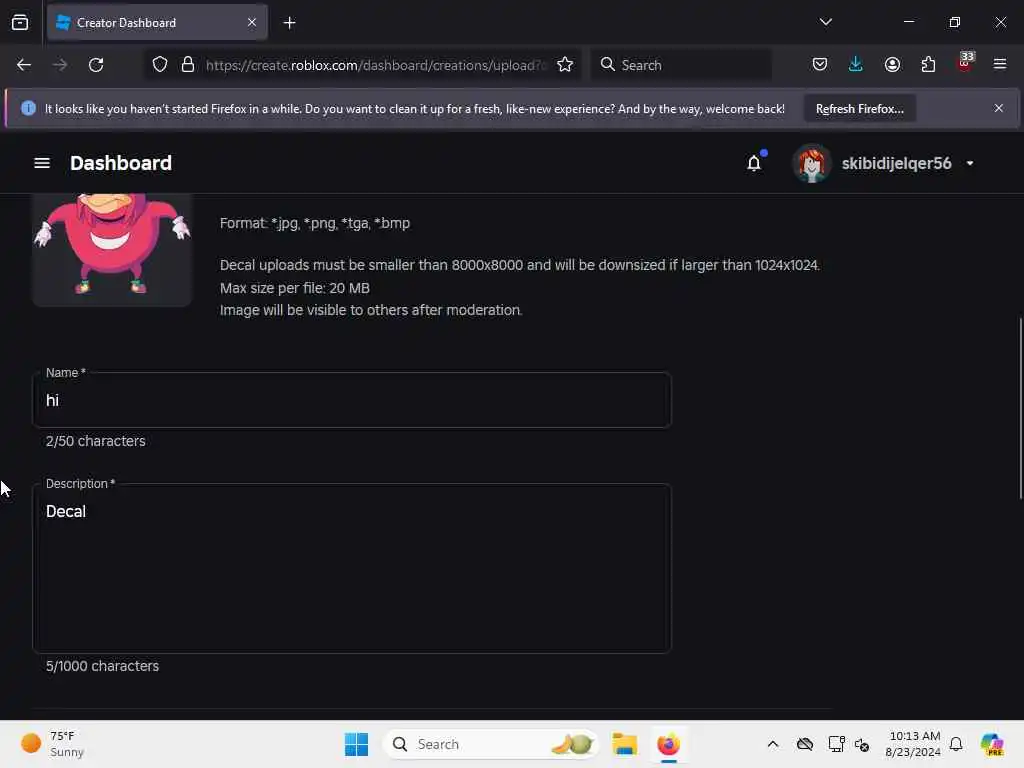Open the Copilot preview icon
The width and height of the screenshot is (1024, 768).
(992, 744)
